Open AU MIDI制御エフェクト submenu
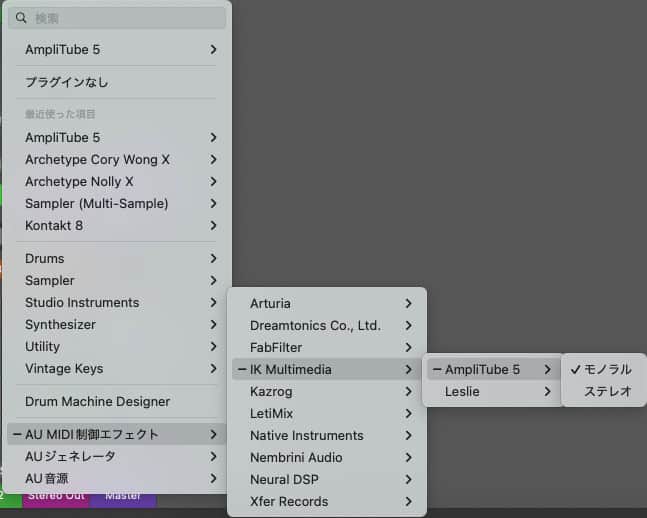The height and width of the screenshot is (518, 647). point(117,434)
